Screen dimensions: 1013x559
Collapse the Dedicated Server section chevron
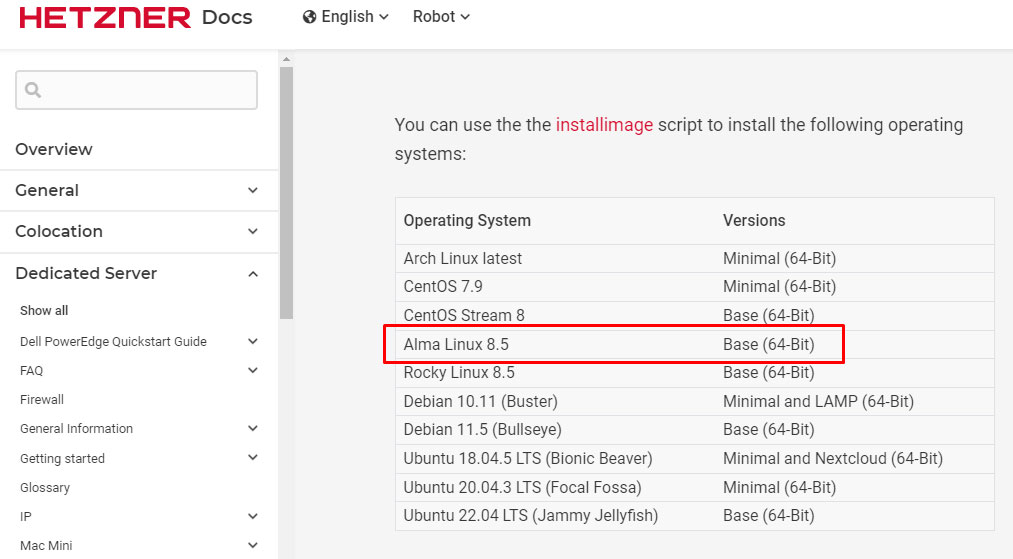coord(253,274)
